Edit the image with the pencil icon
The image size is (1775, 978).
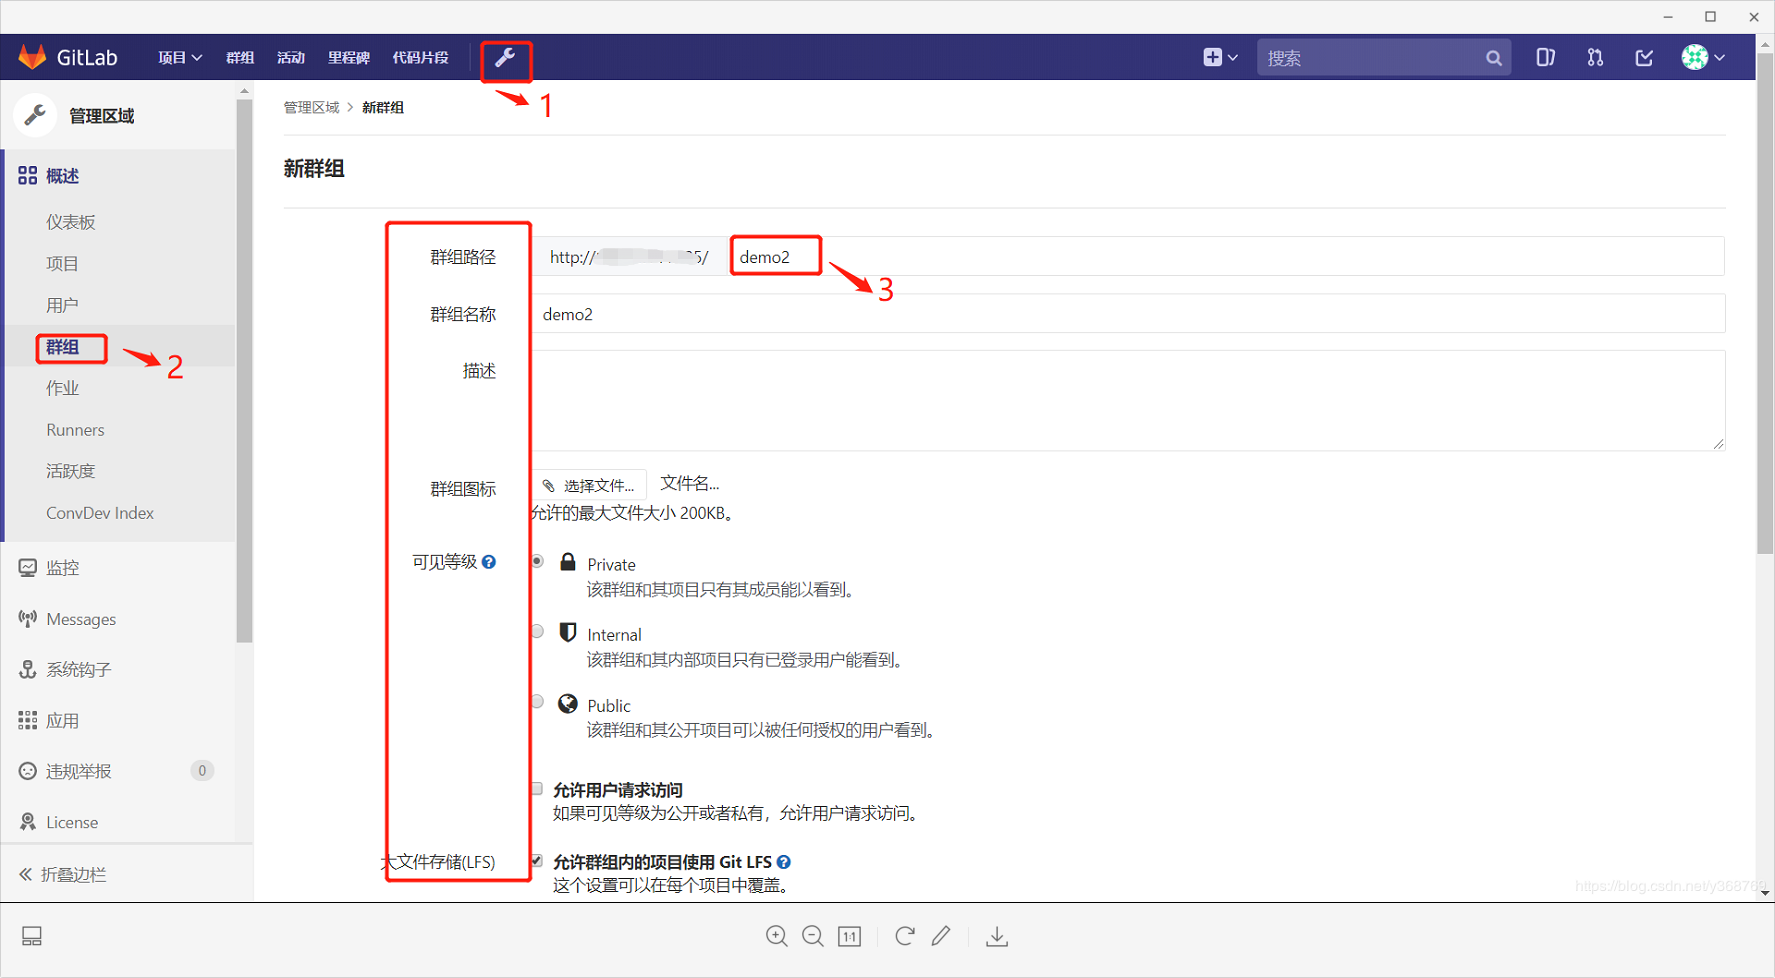pyautogui.click(x=941, y=936)
